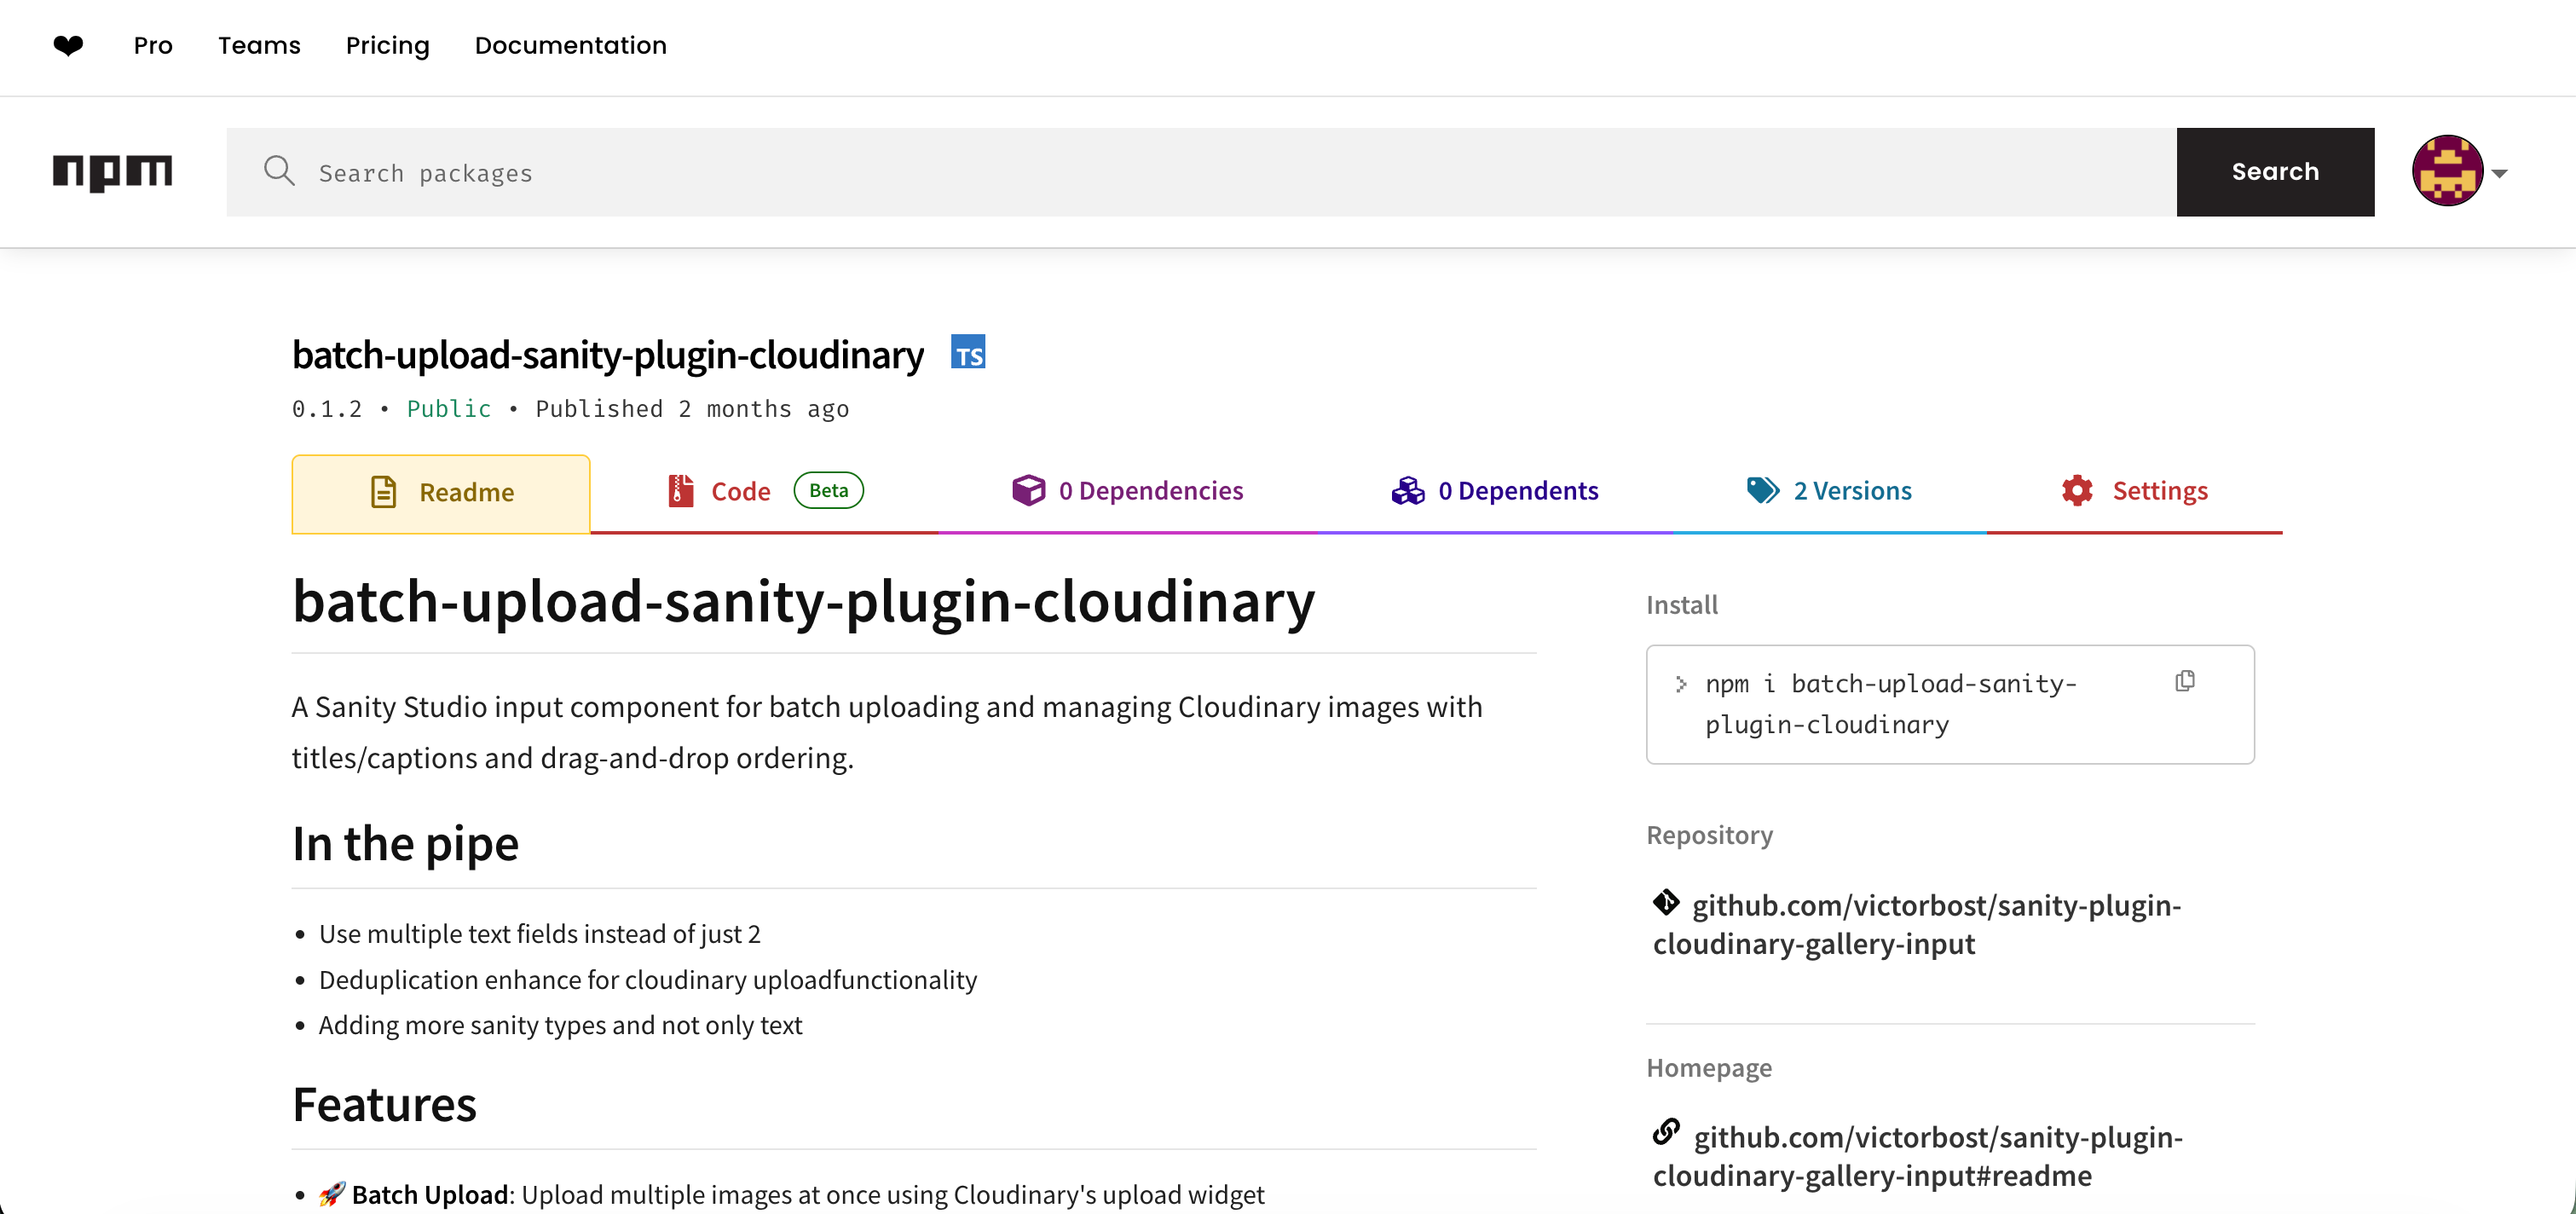
Task: Click the package title next to TS badge
Action: [x=608, y=355]
